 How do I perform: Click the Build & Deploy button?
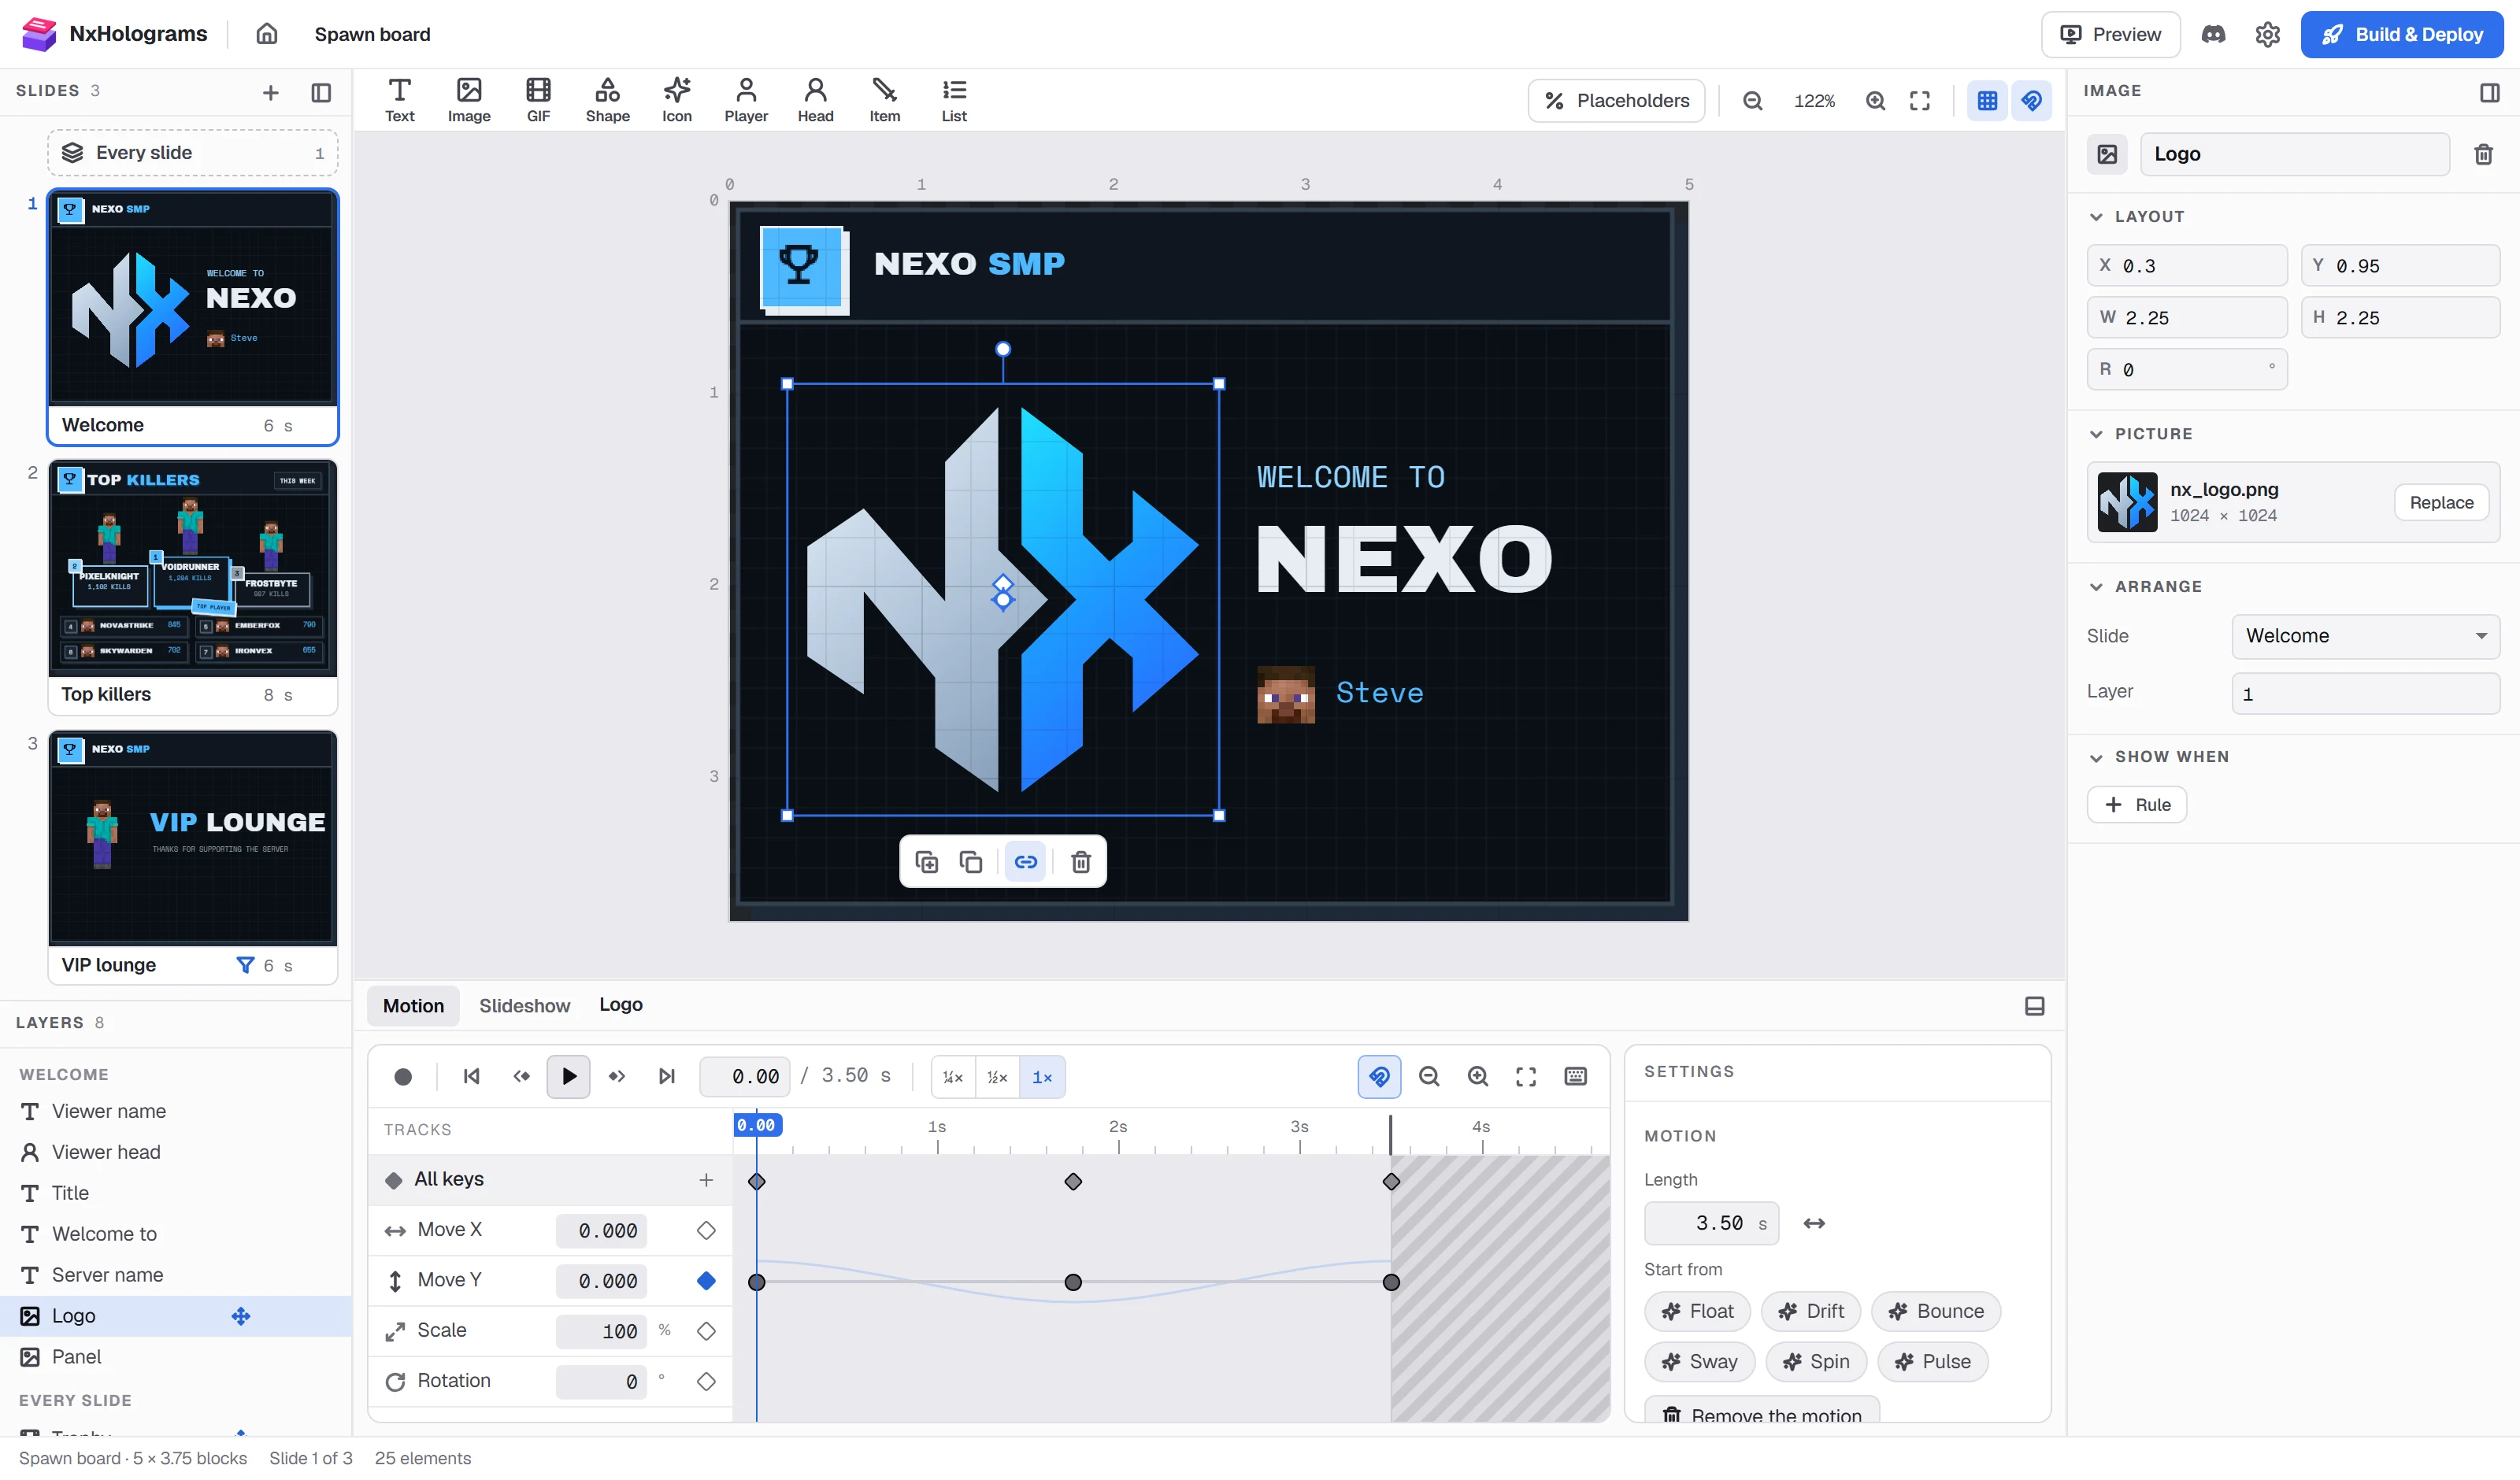[2401, 34]
